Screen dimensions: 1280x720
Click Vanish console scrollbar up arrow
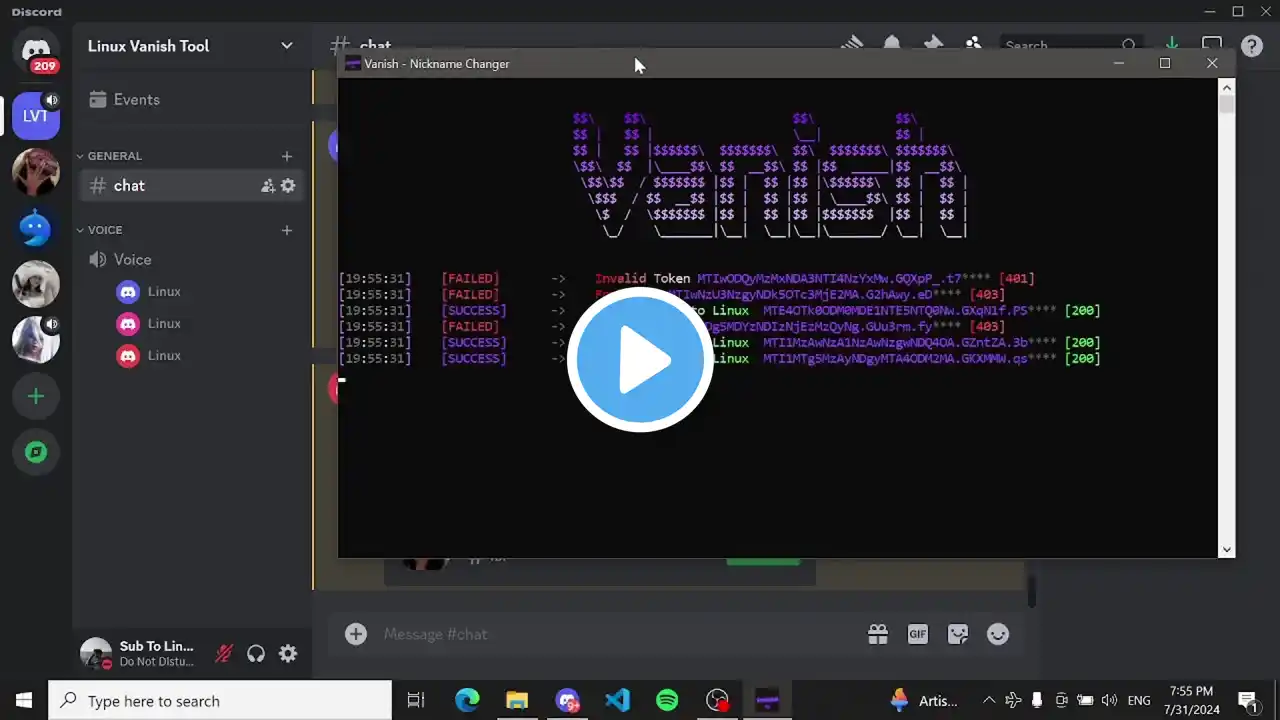click(x=1227, y=87)
